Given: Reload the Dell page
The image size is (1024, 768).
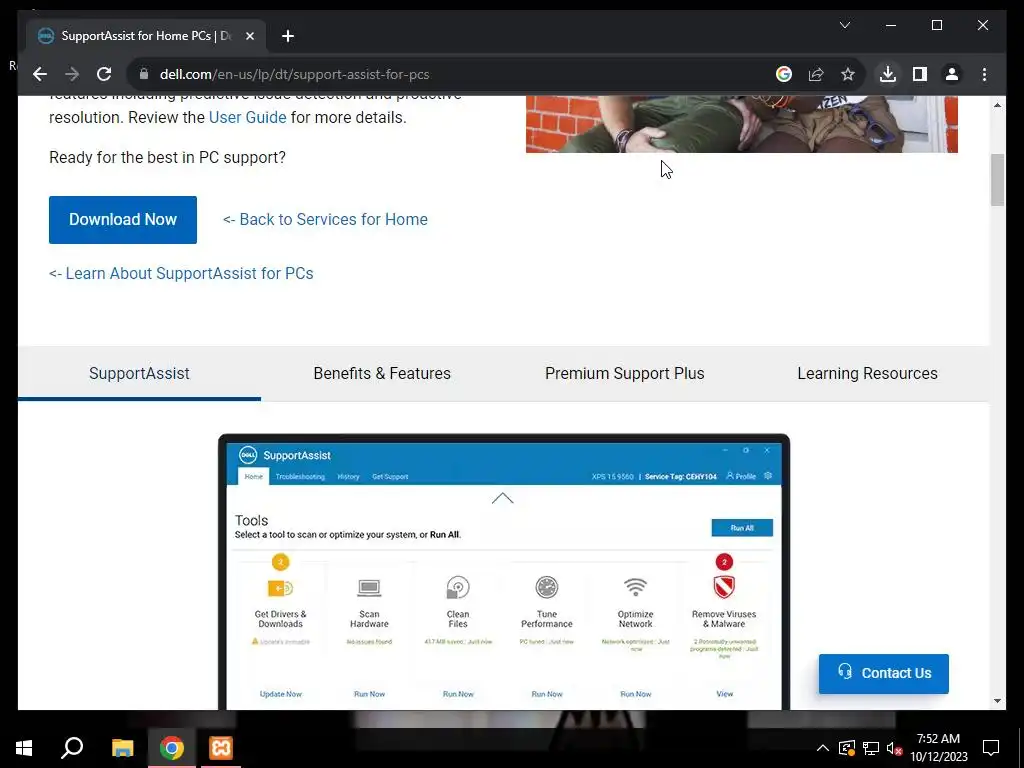Looking at the screenshot, I should [x=104, y=74].
